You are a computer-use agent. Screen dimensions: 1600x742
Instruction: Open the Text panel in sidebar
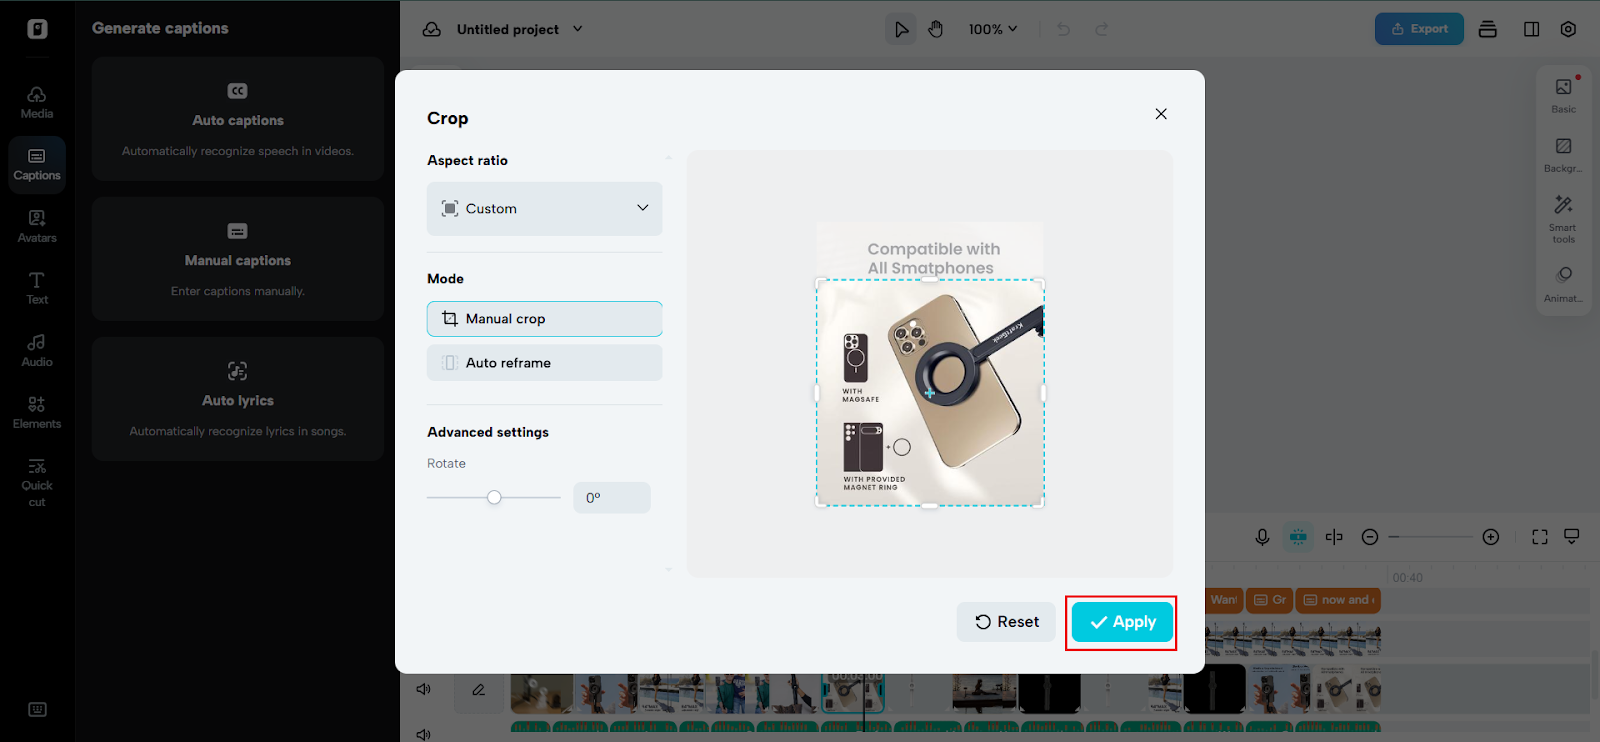point(37,288)
